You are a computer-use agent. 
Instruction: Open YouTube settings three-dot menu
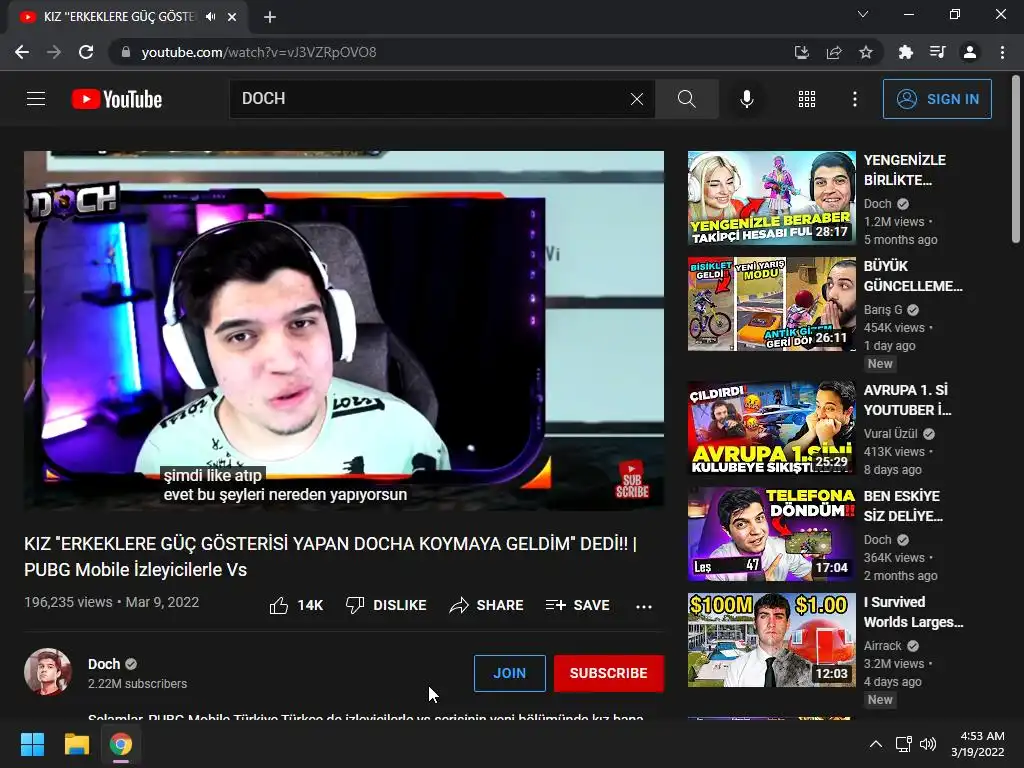(855, 99)
